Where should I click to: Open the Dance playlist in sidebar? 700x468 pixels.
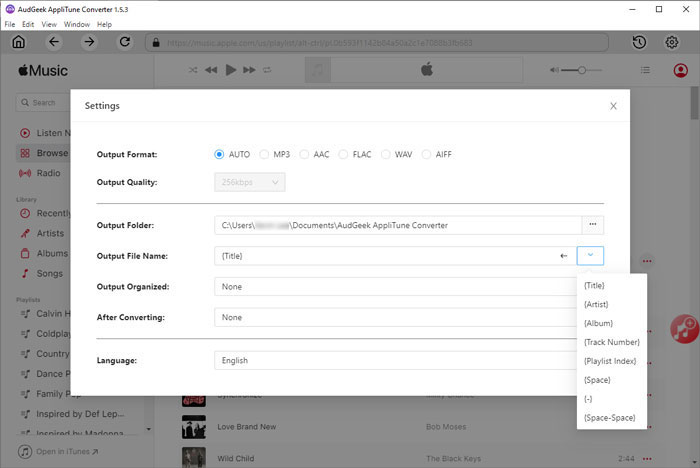[x=45, y=374]
